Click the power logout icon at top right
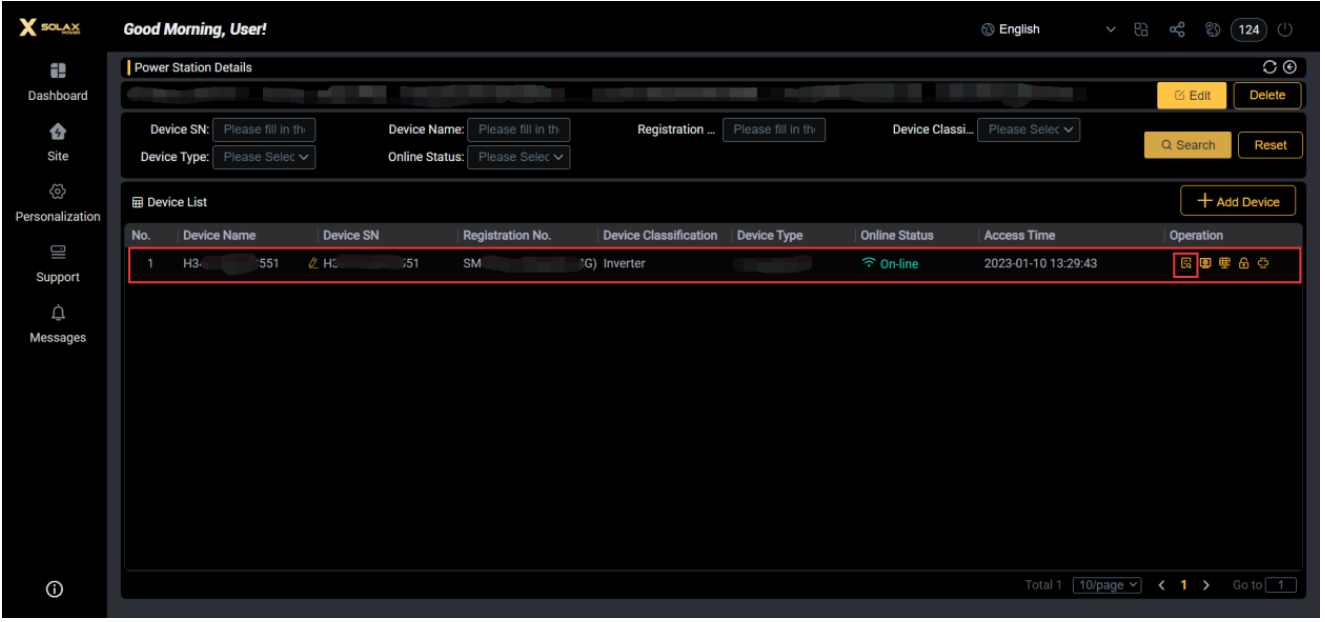This screenshot has height=622, width=1325. point(1286,30)
